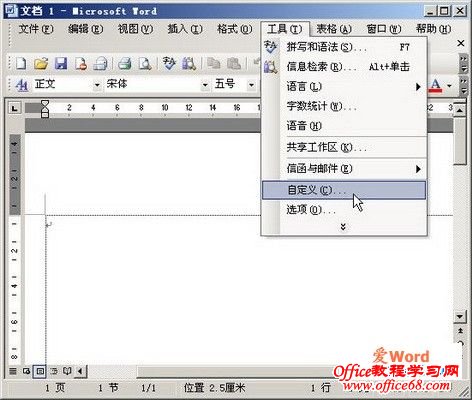Click horizontal scrollbar left arrow

80,371
